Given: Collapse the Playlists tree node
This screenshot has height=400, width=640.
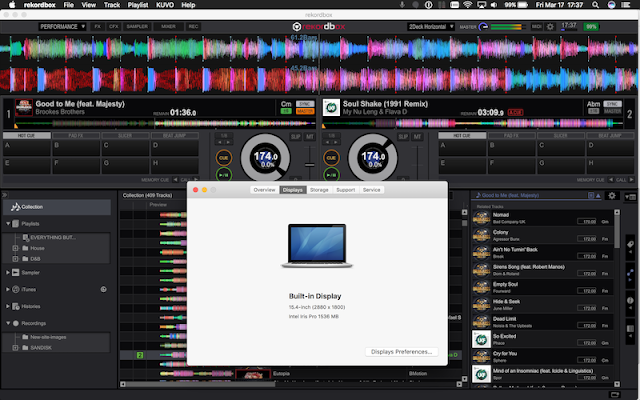Looking at the screenshot, I should pyautogui.click(x=8, y=224).
